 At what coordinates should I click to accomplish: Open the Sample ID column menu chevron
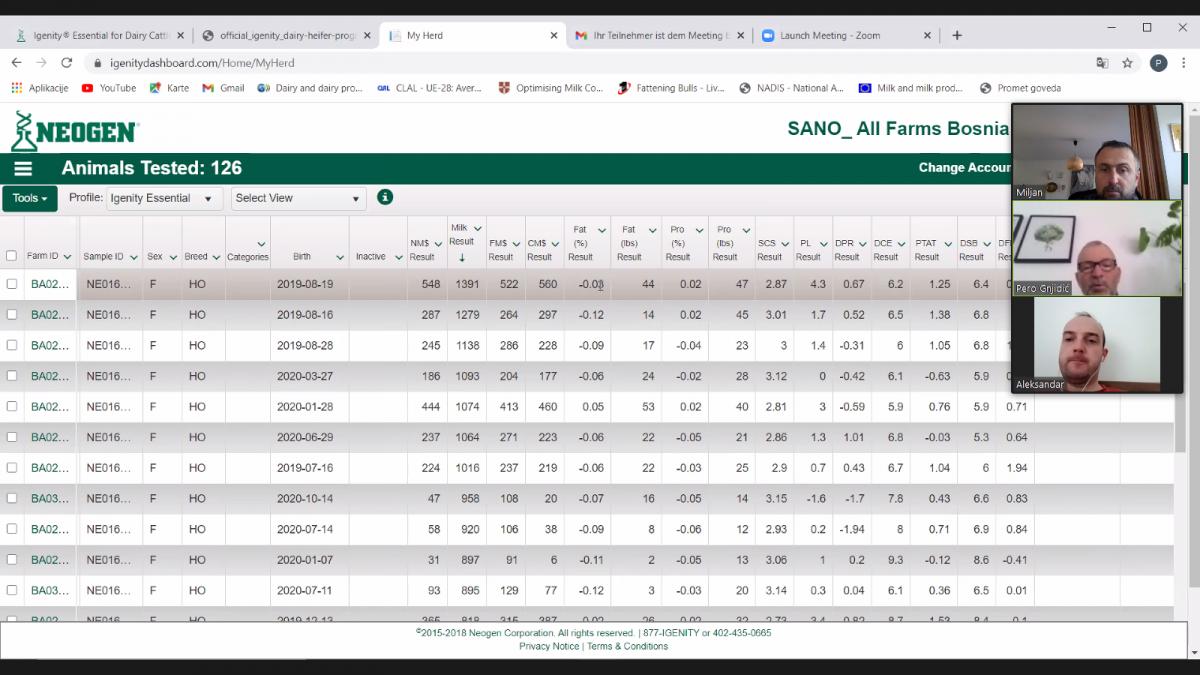[133, 257]
